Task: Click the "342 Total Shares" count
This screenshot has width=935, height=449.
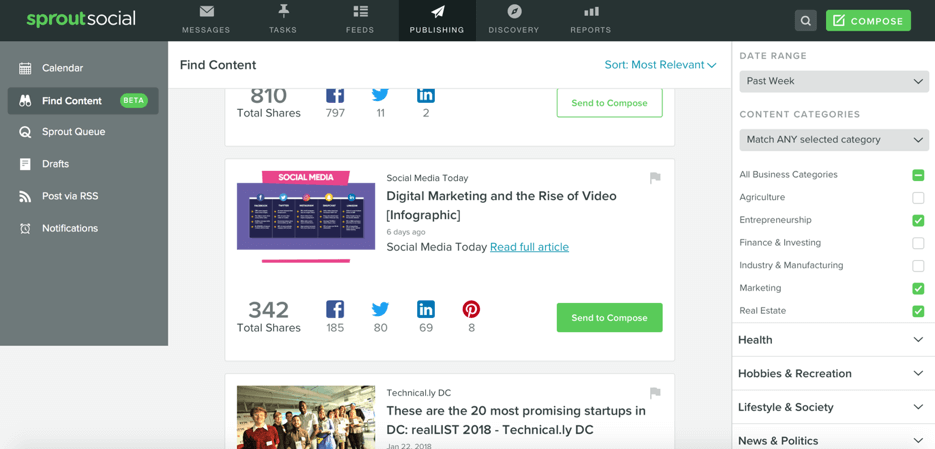Action: coord(269,317)
